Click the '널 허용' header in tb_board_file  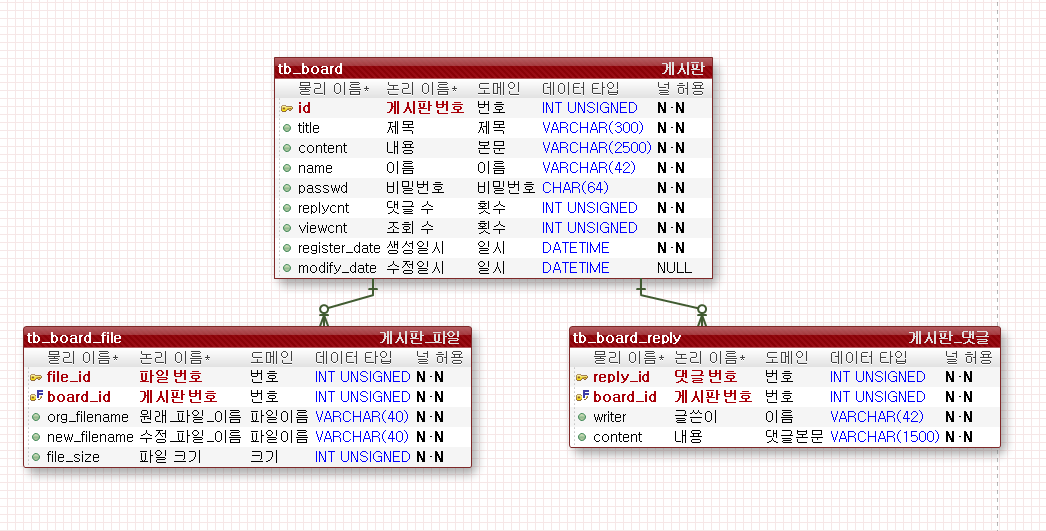tap(440, 358)
